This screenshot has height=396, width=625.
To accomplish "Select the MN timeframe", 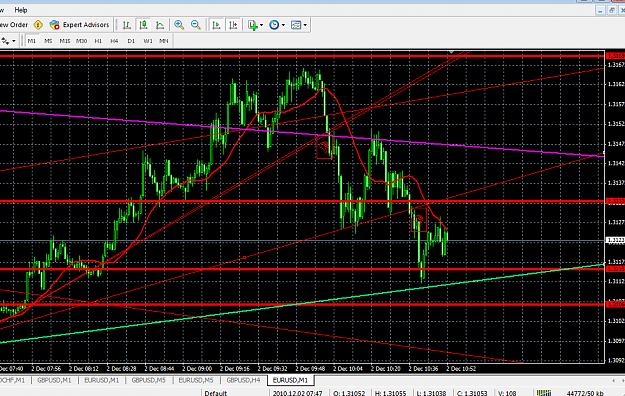I will (x=164, y=41).
